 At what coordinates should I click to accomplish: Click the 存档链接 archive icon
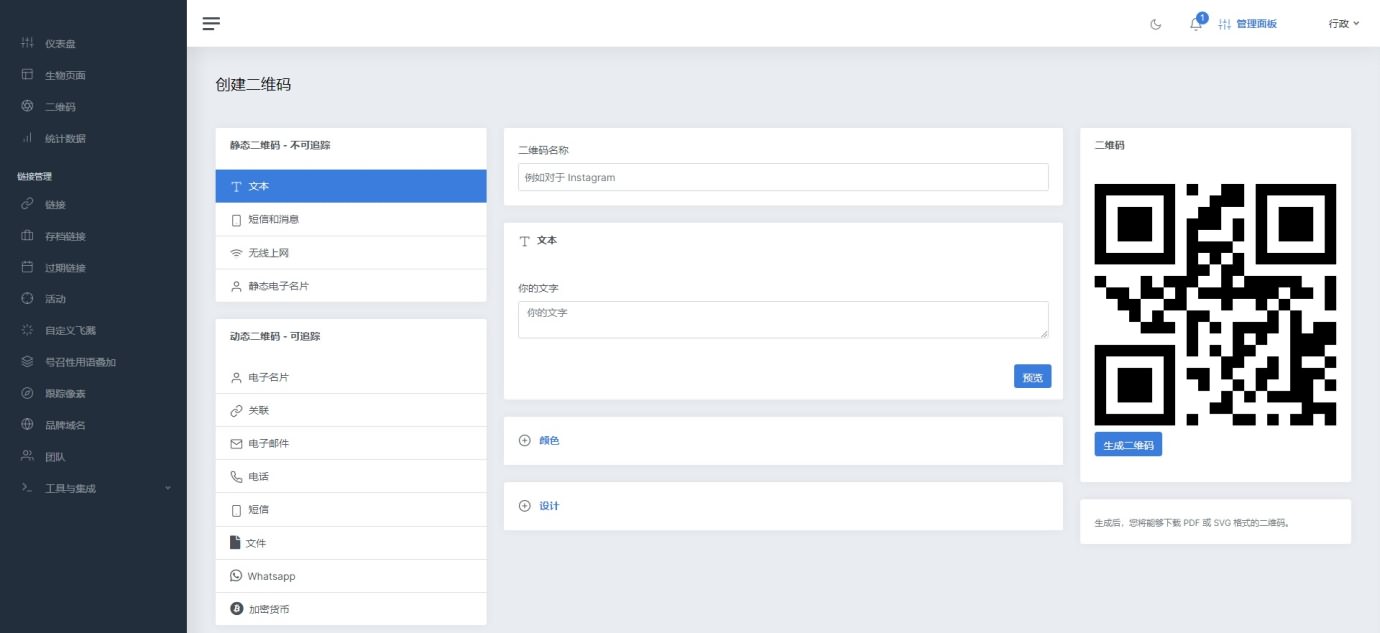(27, 237)
